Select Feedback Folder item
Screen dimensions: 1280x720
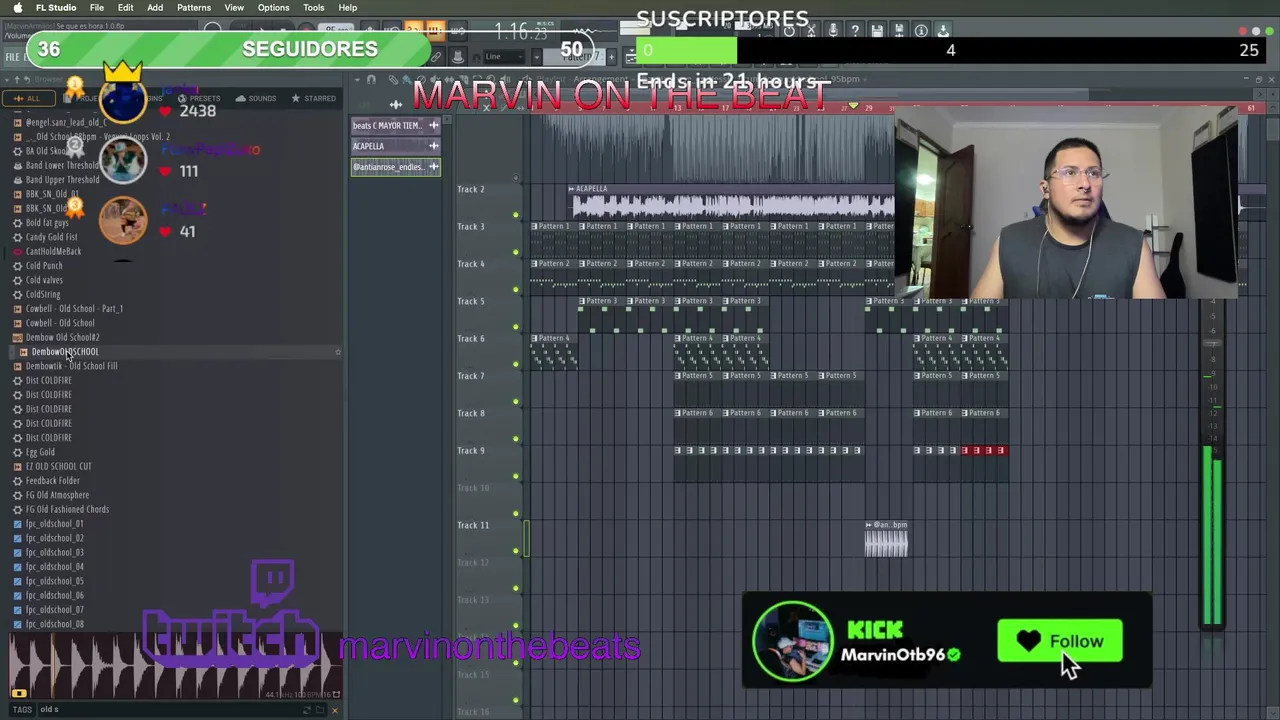coord(52,481)
